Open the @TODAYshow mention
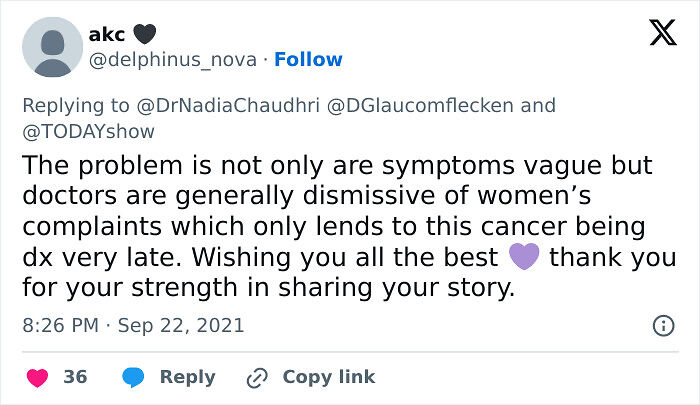Image resolution: width=700 pixels, height=405 pixels. coord(91,130)
